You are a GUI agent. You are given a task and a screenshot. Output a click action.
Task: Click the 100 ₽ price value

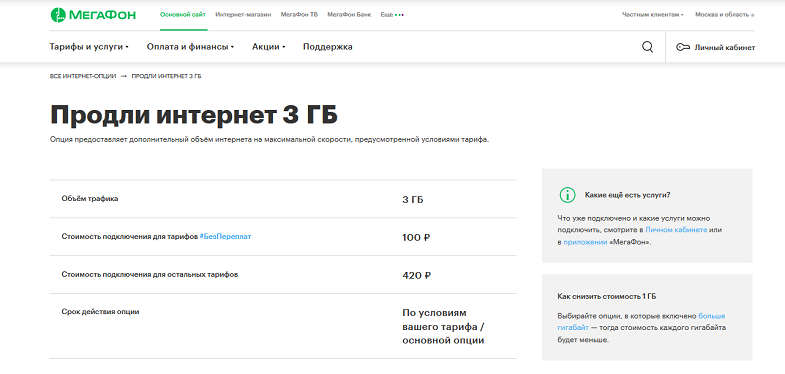tap(417, 237)
